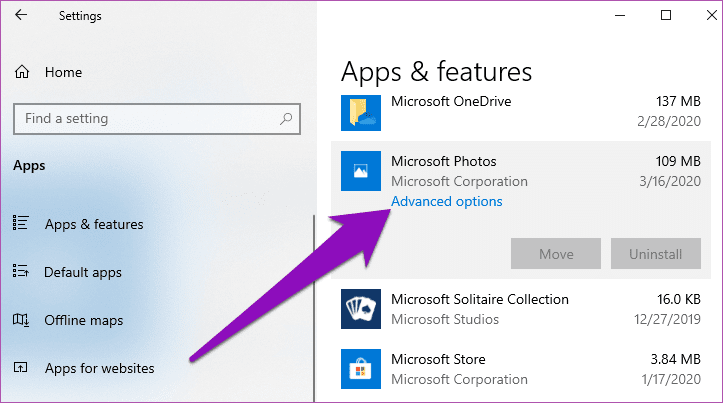The width and height of the screenshot is (723, 403).
Task: Click the 3/16/2020 install date
Action: pyautogui.click(x=670, y=181)
